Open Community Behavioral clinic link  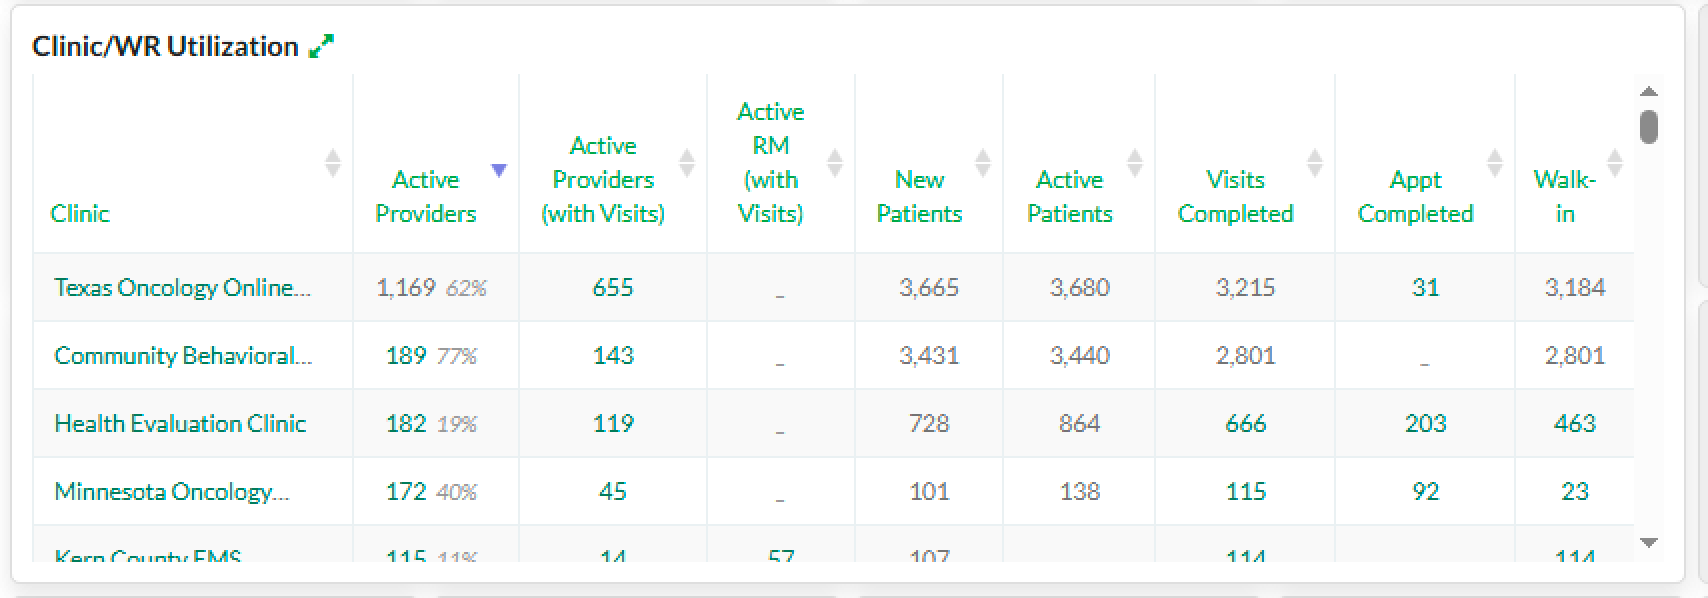183,356
